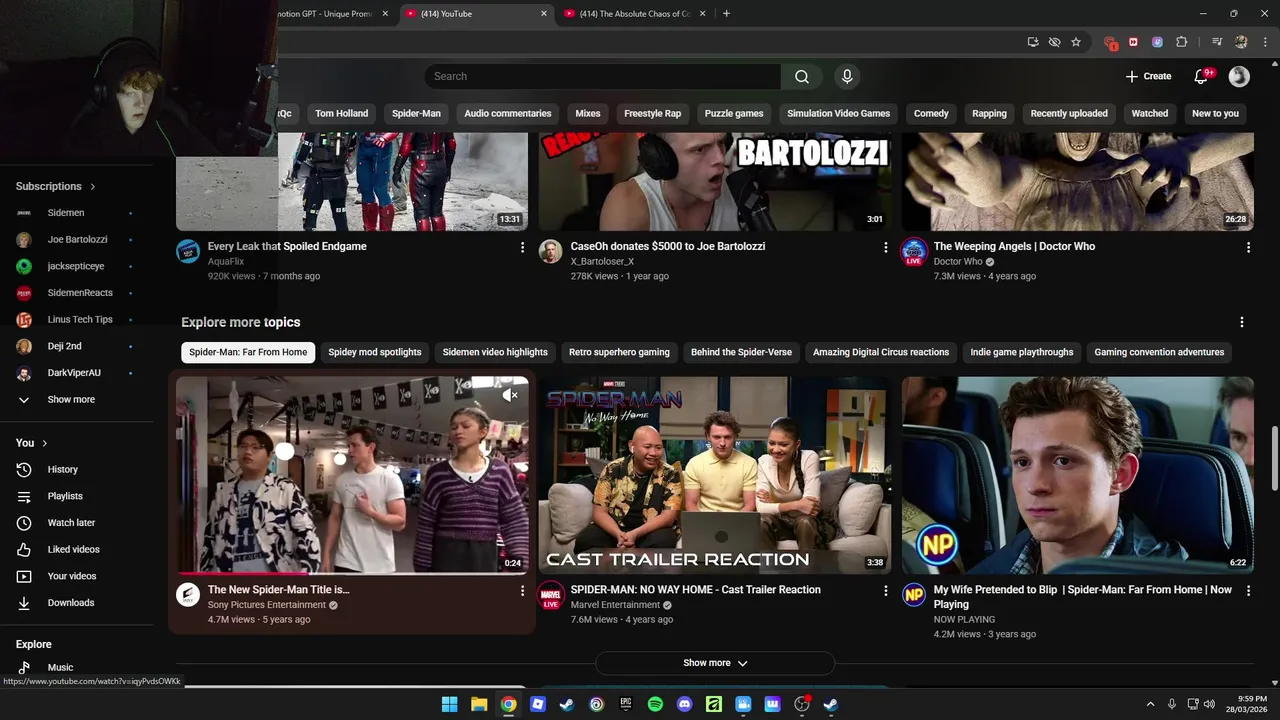Open Windows Start menu

click(x=450, y=704)
